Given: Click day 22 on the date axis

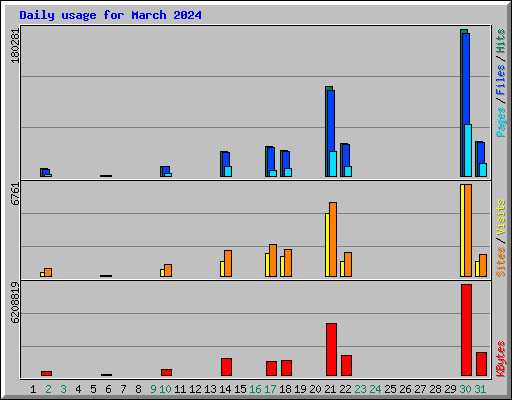Looking at the screenshot, I should click(345, 389).
